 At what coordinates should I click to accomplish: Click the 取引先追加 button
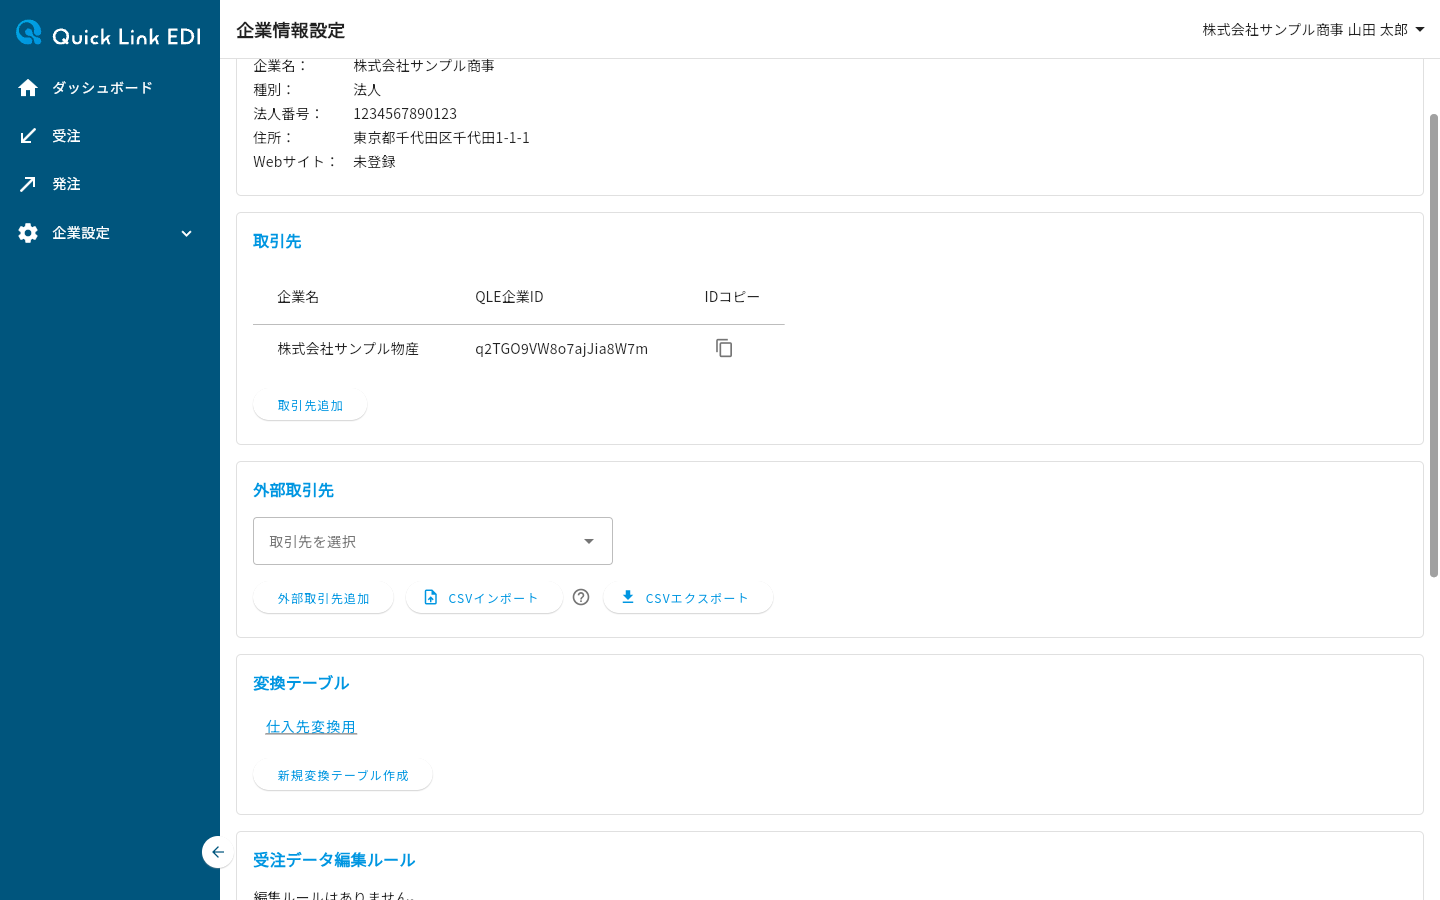(x=310, y=405)
